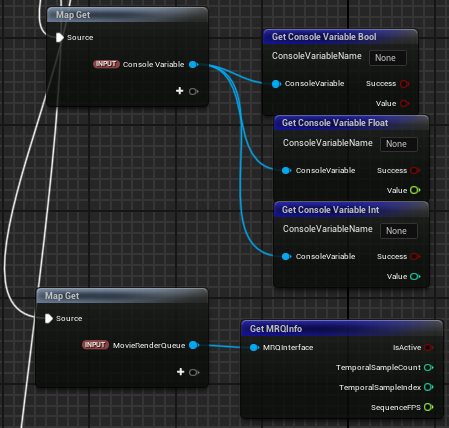Screen dimensions: 449x428
Task: Click the Success pin on Get Console Variable Float
Action: pyautogui.click(x=415, y=171)
